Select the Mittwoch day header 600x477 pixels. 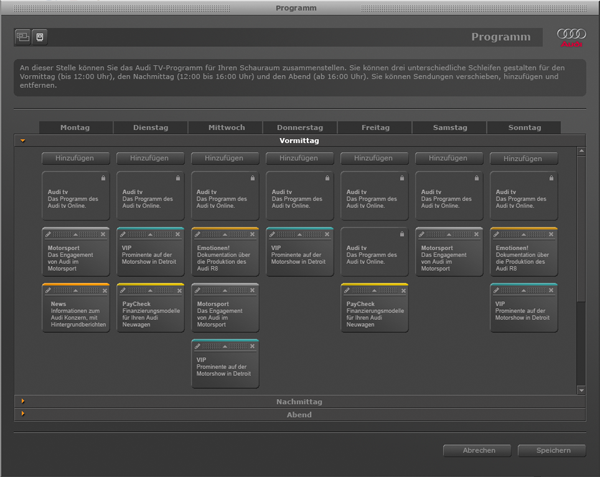tap(227, 127)
